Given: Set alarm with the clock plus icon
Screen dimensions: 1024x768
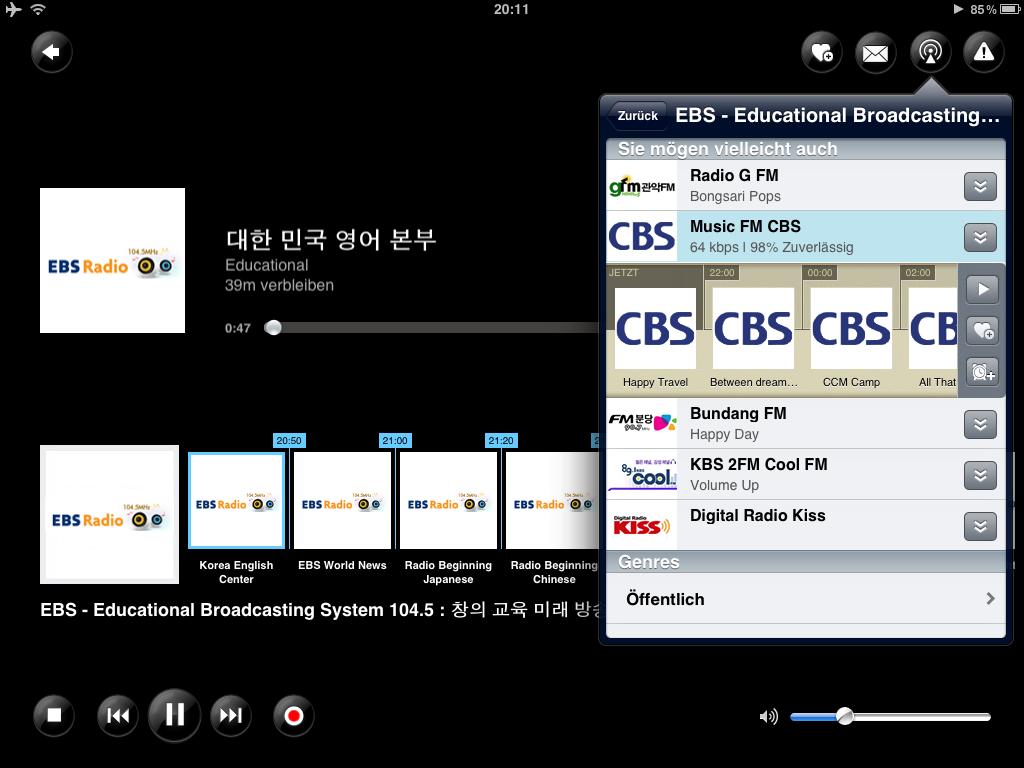Looking at the screenshot, I should coord(983,372).
